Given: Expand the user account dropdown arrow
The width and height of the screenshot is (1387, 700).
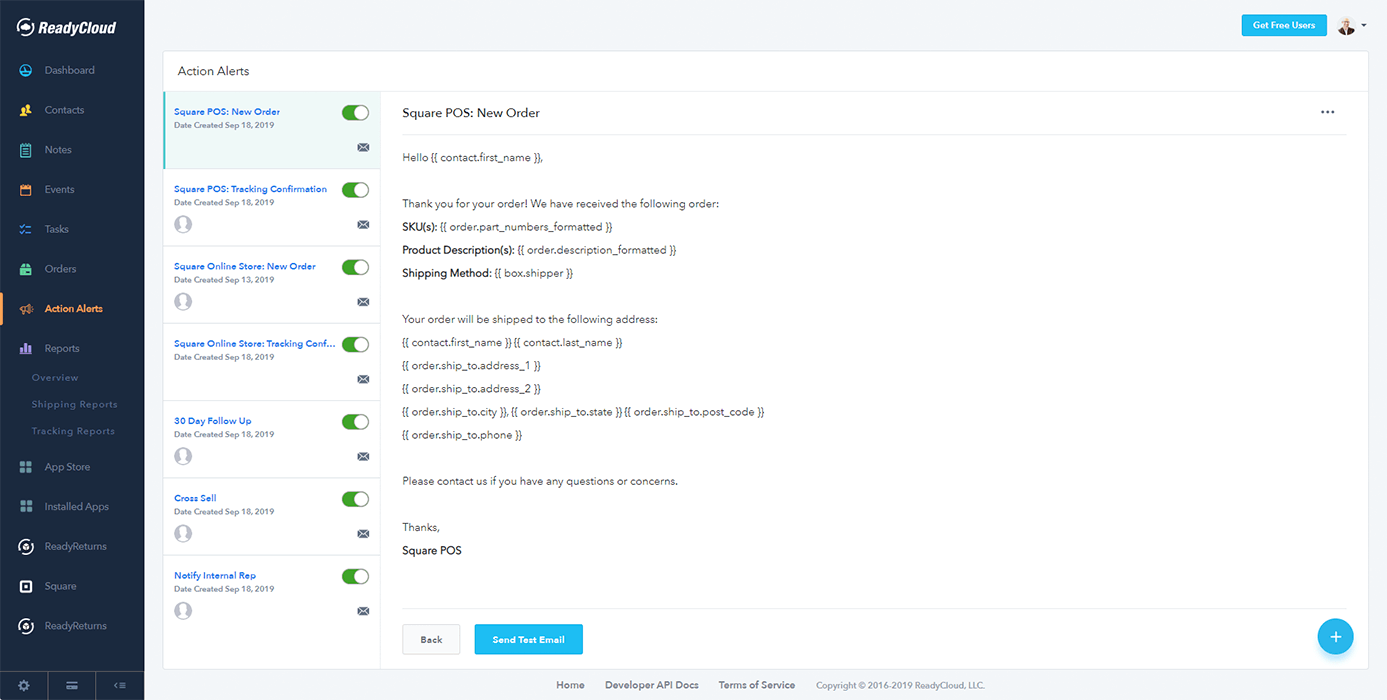Looking at the screenshot, I should 1364,26.
